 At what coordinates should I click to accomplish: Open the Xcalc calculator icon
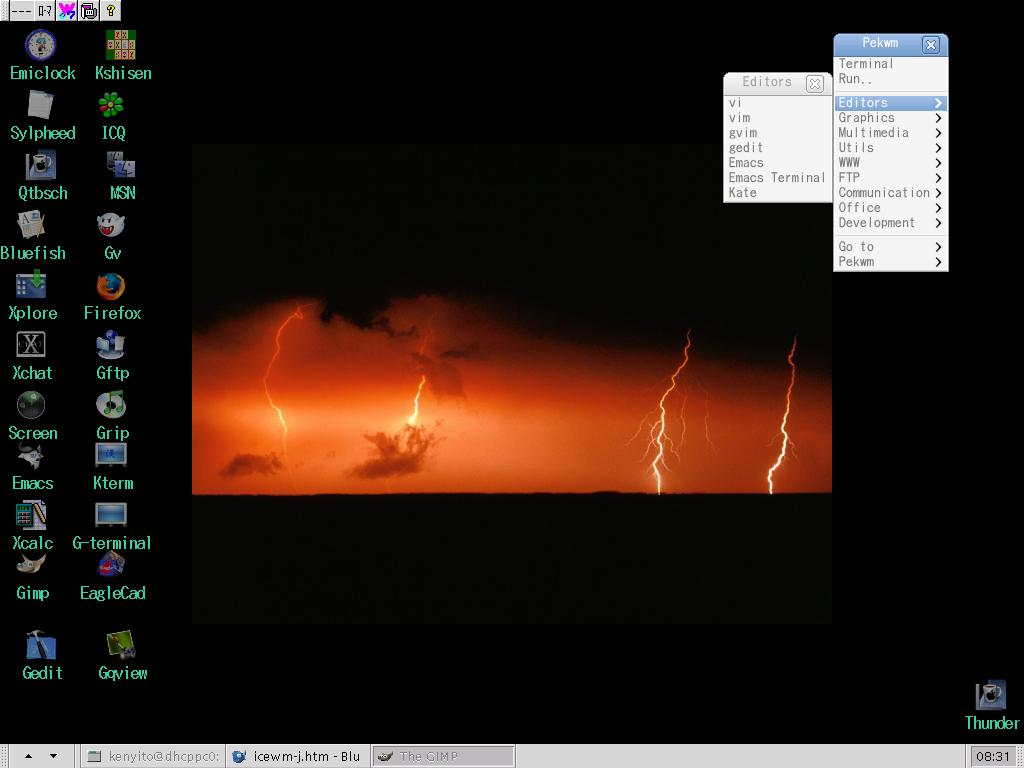[31, 516]
